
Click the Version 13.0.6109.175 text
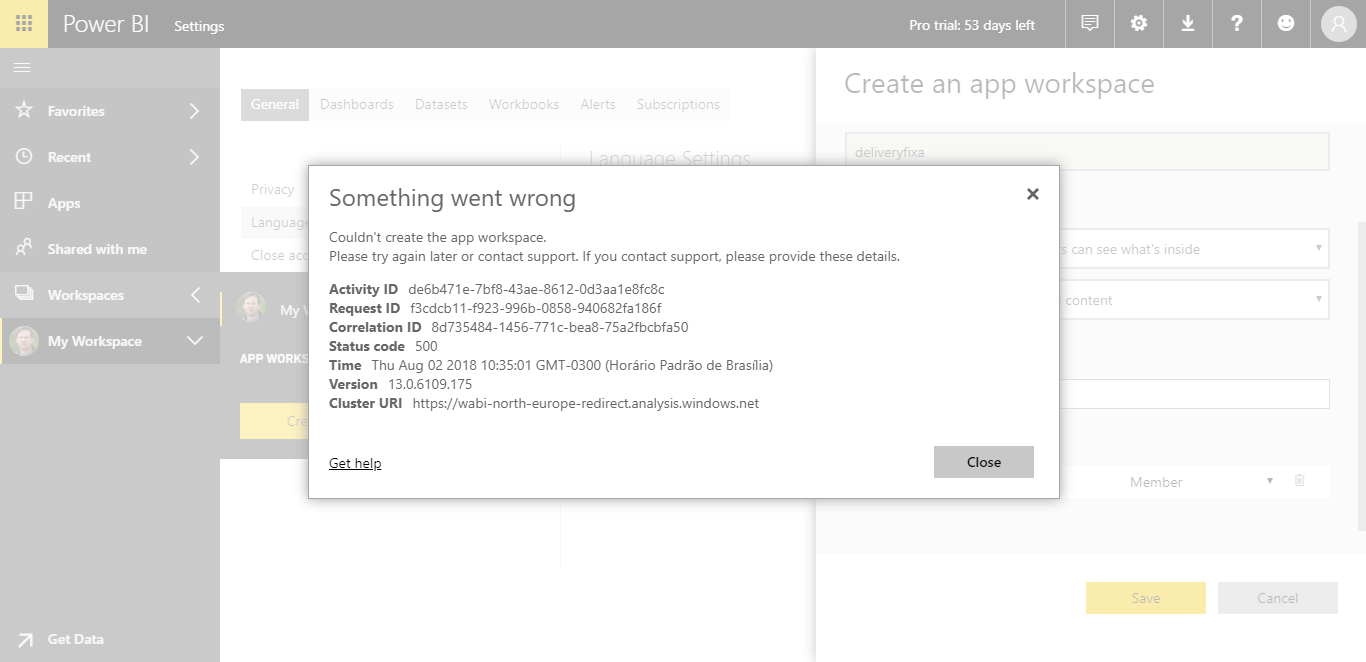click(400, 384)
